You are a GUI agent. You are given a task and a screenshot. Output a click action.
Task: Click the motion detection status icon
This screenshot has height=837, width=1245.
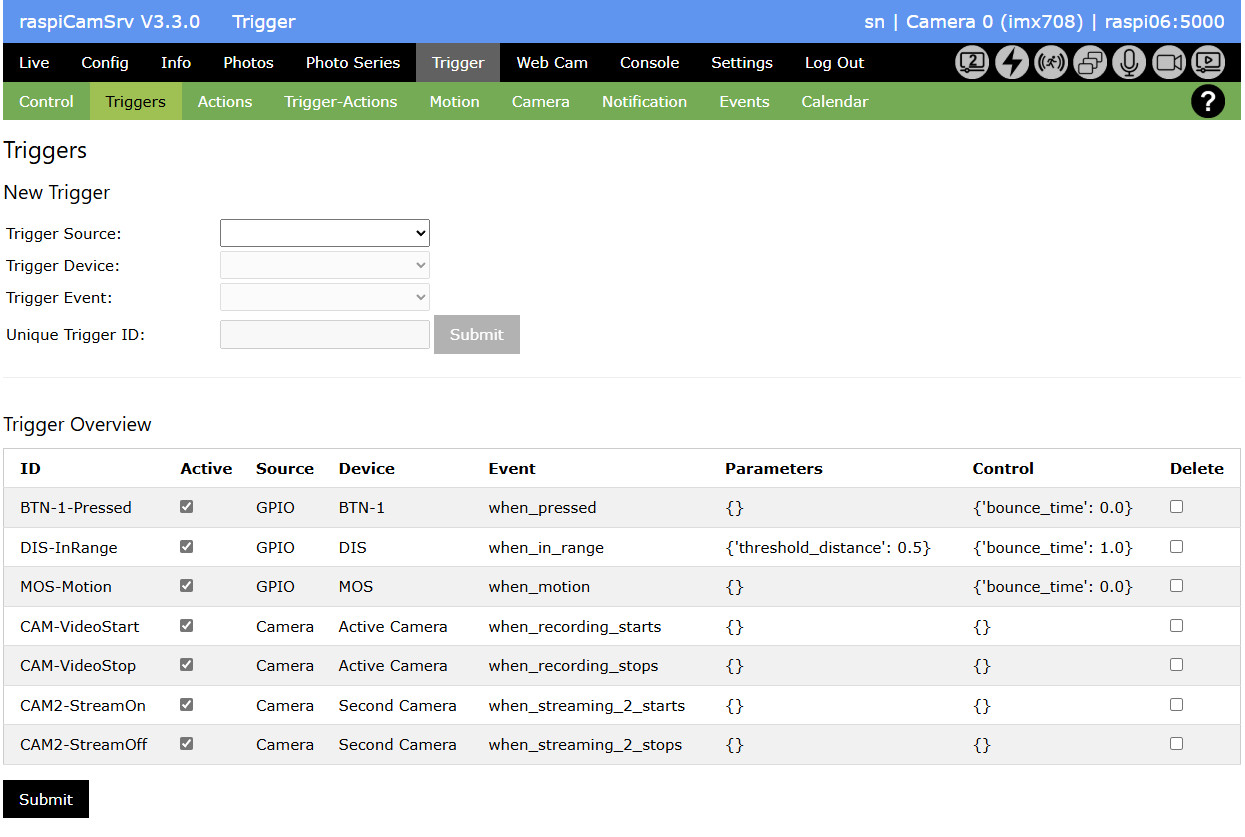click(x=1051, y=63)
